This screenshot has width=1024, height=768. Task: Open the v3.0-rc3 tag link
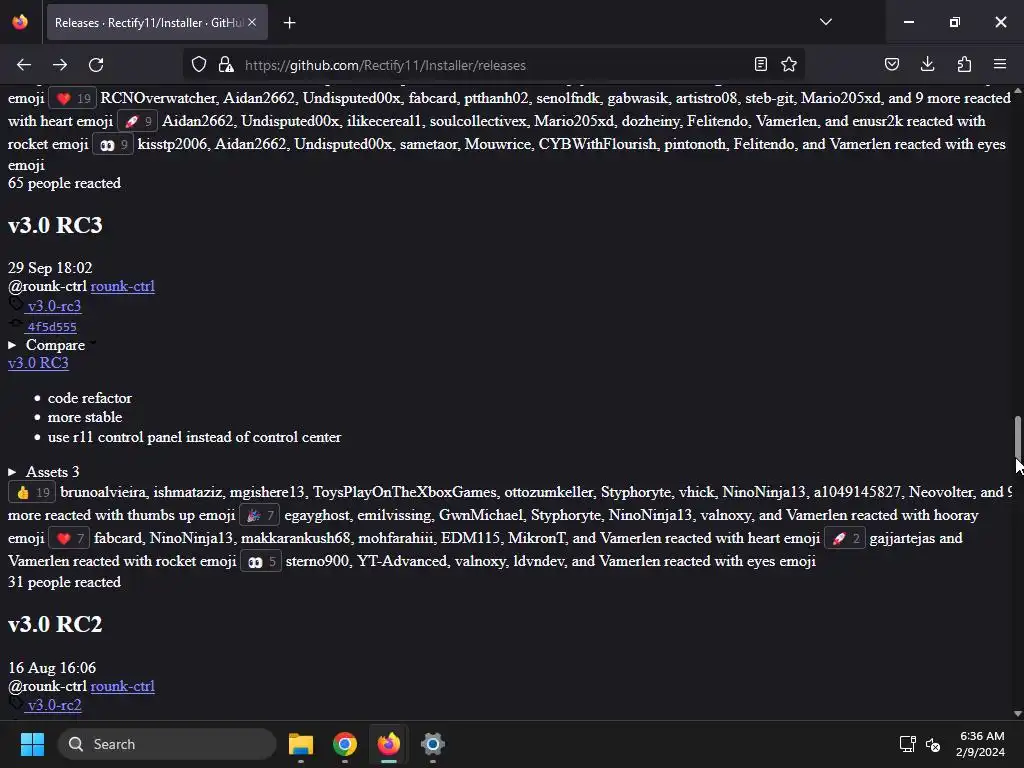[x=54, y=306]
